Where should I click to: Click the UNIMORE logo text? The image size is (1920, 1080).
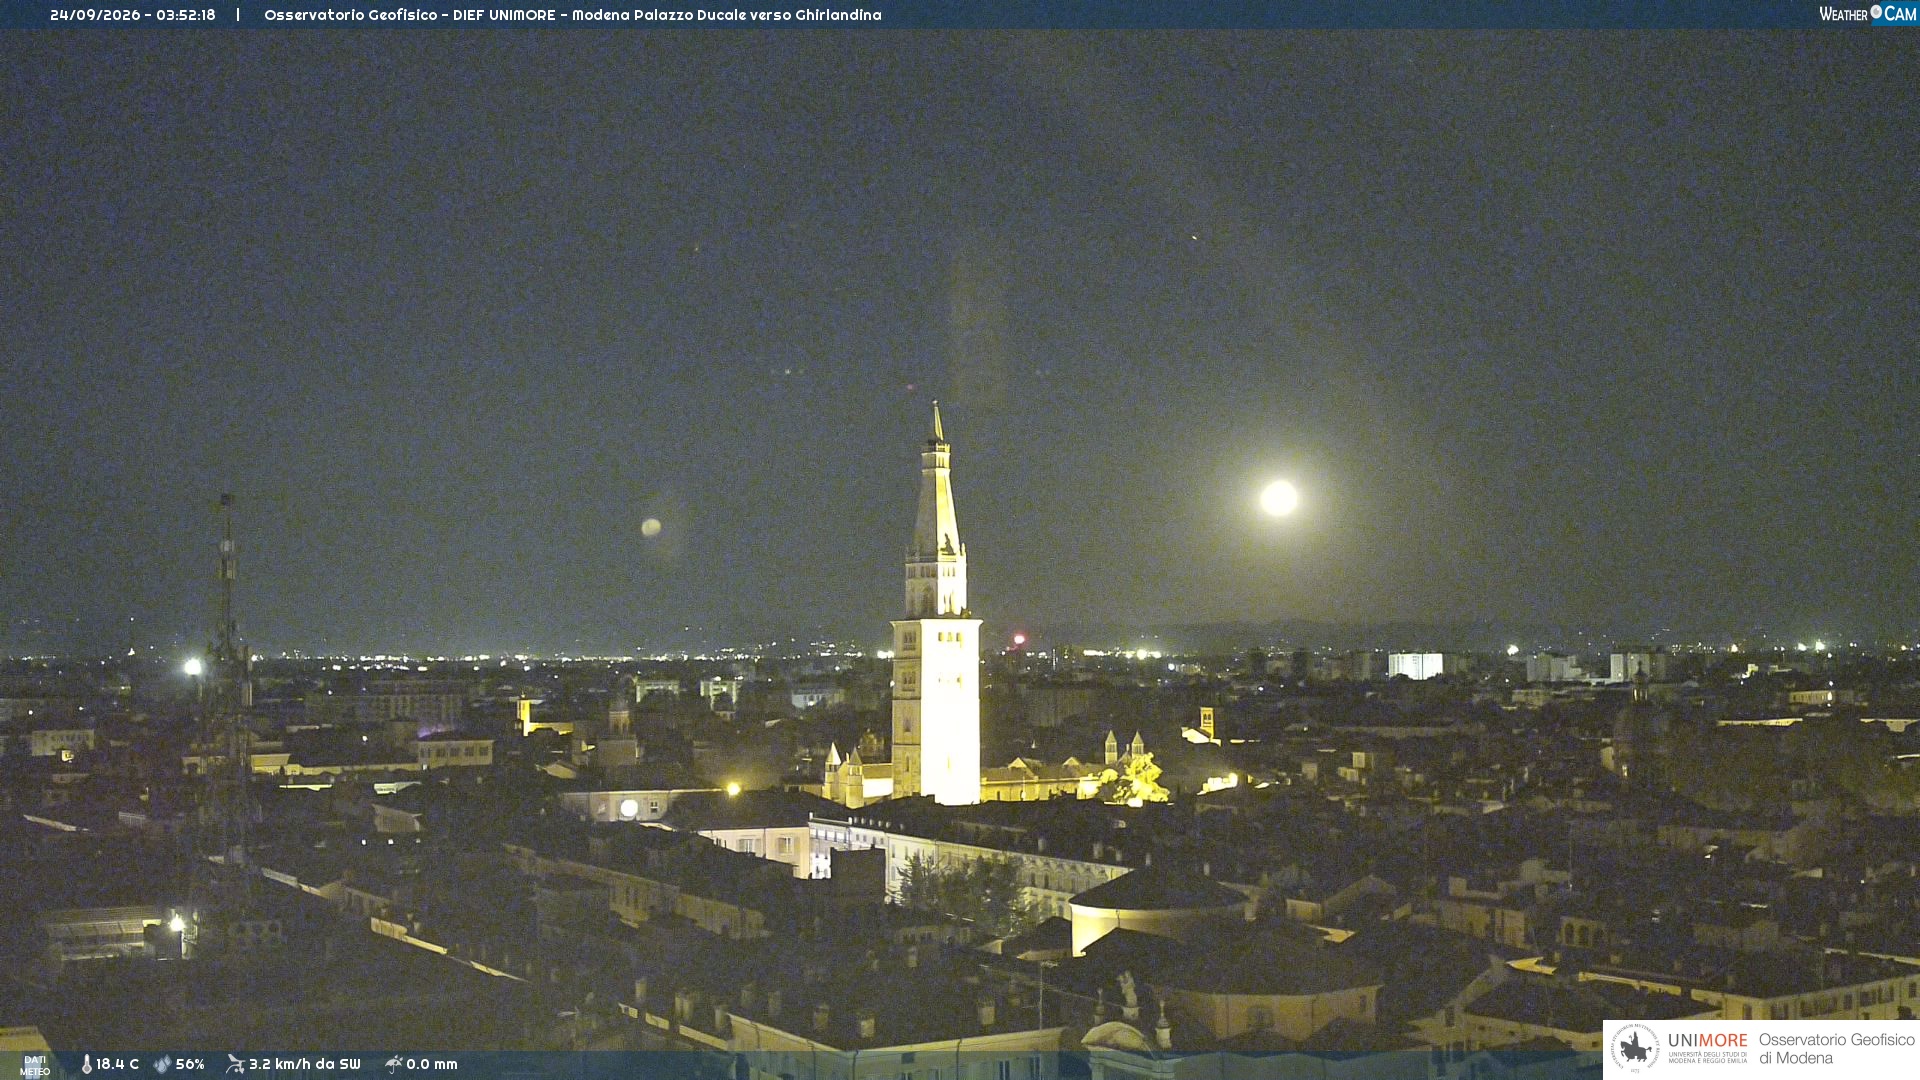1708,1041
